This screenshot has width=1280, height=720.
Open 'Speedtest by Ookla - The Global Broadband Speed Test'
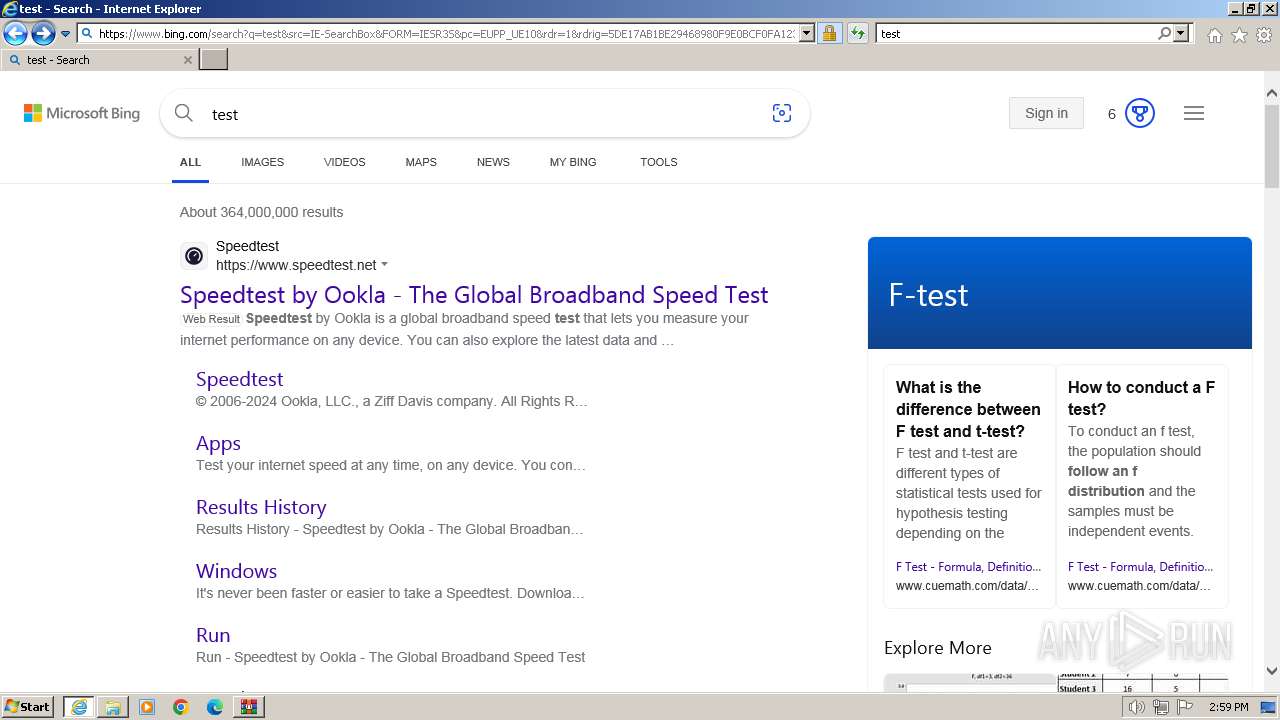click(x=474, y=295)
